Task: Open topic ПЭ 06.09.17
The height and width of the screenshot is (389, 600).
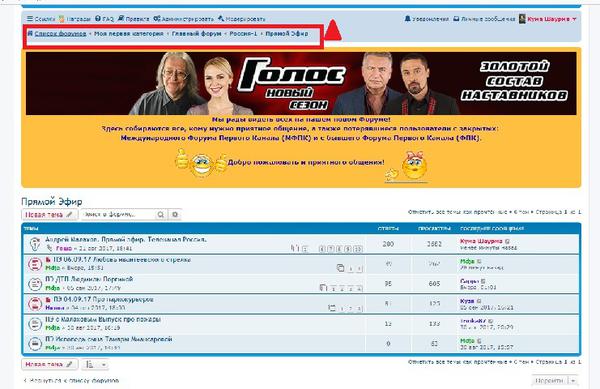Action: point(122,259)
